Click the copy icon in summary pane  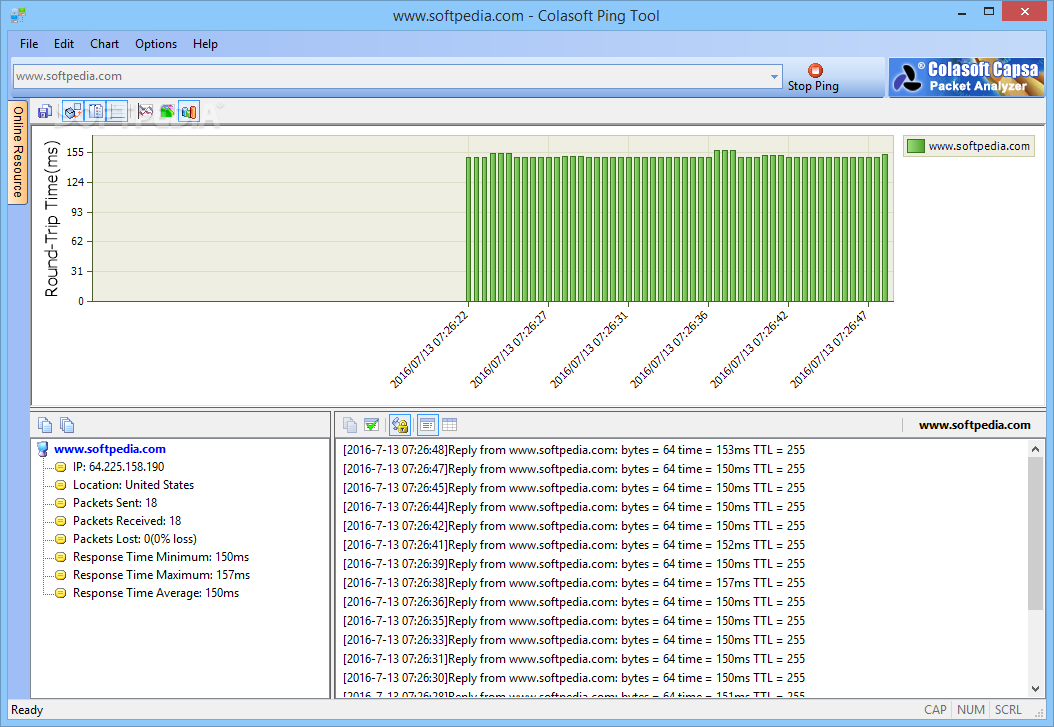tap(45, 425)
